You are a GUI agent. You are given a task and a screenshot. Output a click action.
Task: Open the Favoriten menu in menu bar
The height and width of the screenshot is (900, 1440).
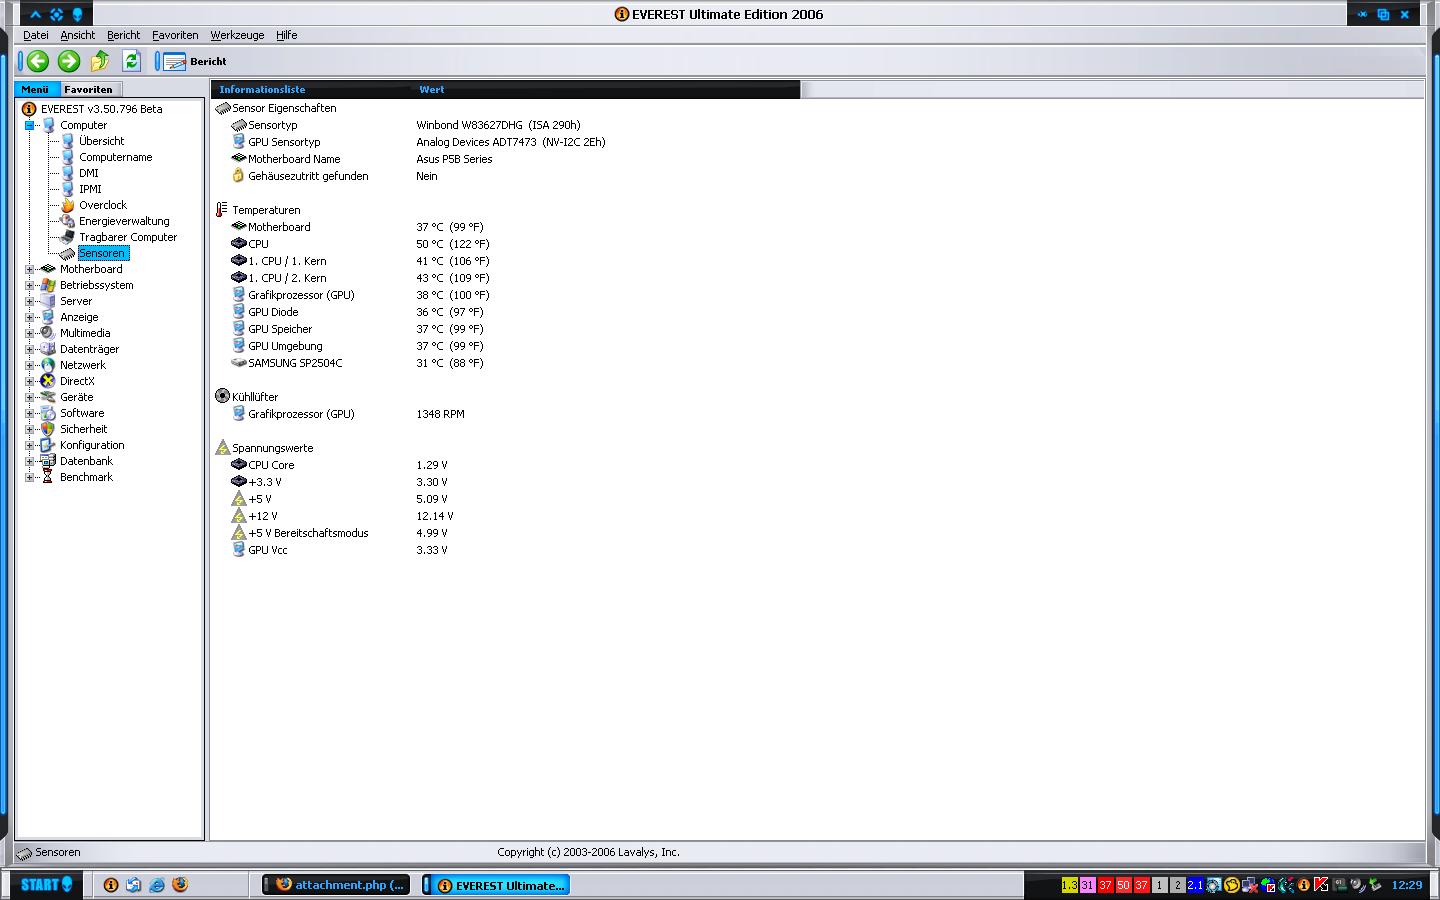[175, 35]
